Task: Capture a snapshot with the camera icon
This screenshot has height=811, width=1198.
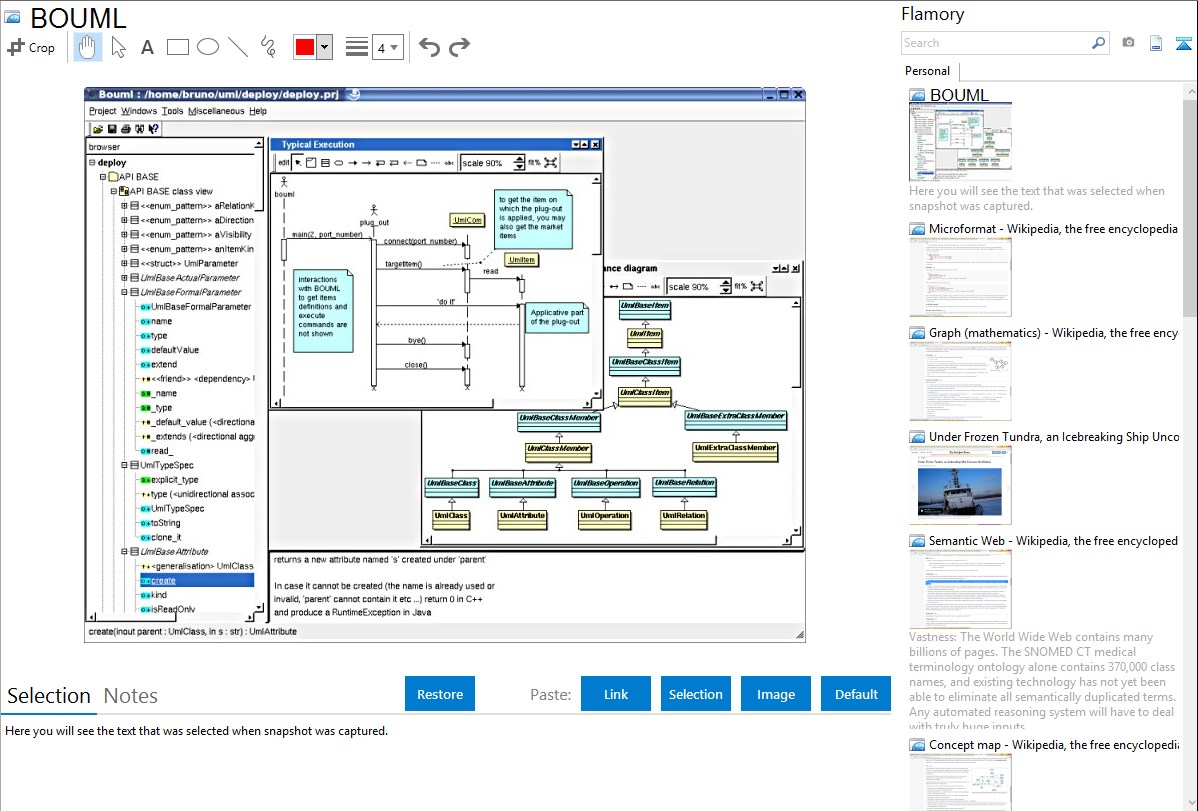Action: (x=1128, y=43)
